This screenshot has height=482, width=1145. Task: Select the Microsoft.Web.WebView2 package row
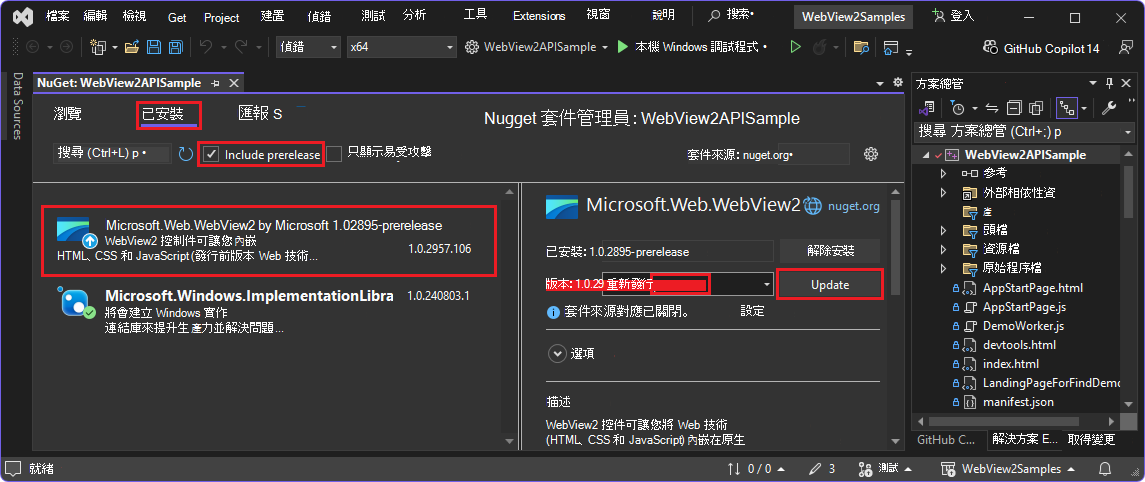pyautogui.click(x=269, y=242)
